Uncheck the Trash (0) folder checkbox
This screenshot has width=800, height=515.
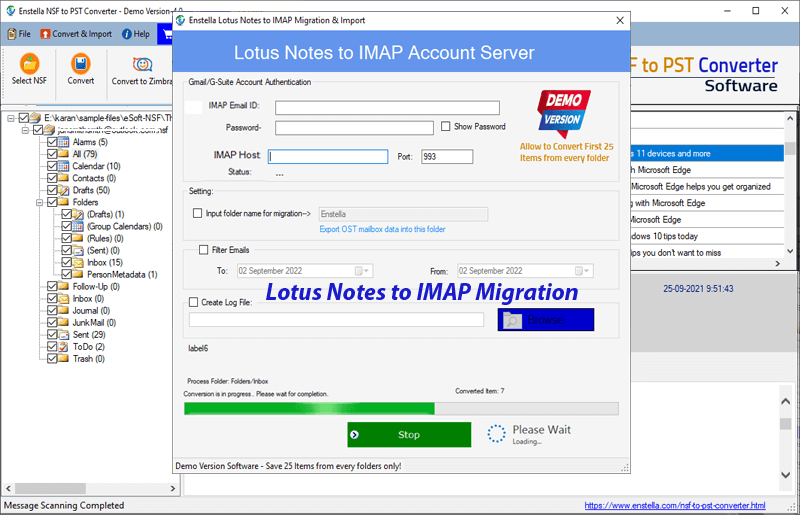pyautogui.click(x=52, y=359)
